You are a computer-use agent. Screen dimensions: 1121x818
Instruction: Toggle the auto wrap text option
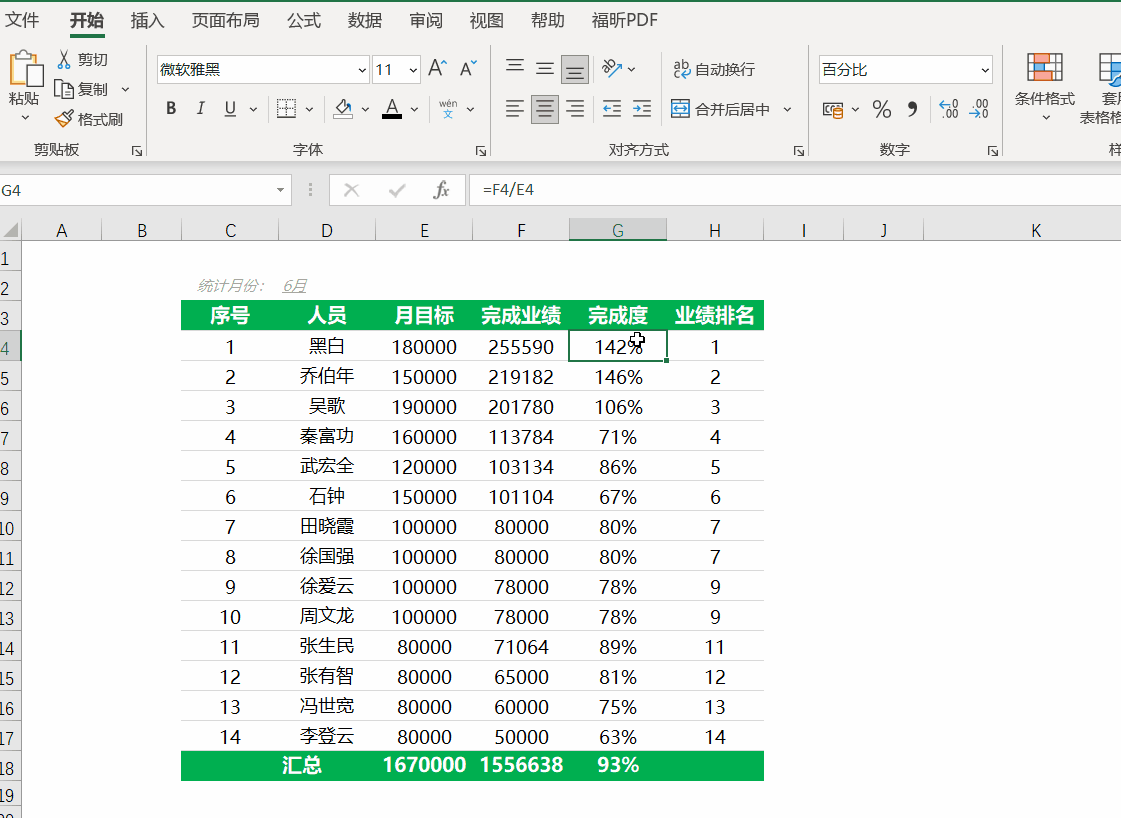(714, 69)
